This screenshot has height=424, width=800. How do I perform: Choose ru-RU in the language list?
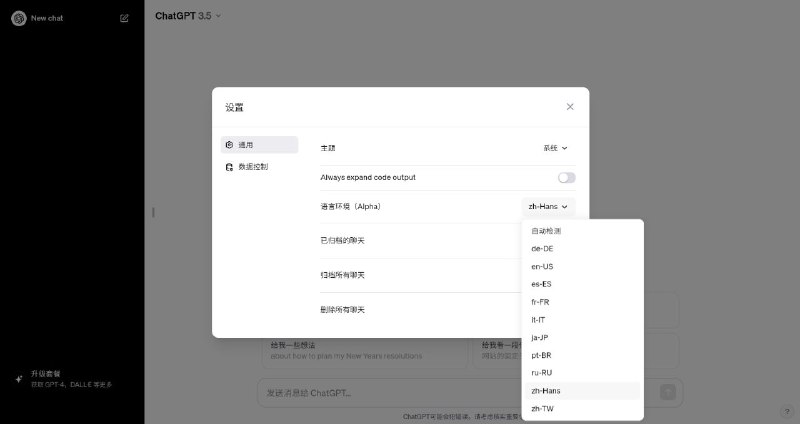point(582,373)
